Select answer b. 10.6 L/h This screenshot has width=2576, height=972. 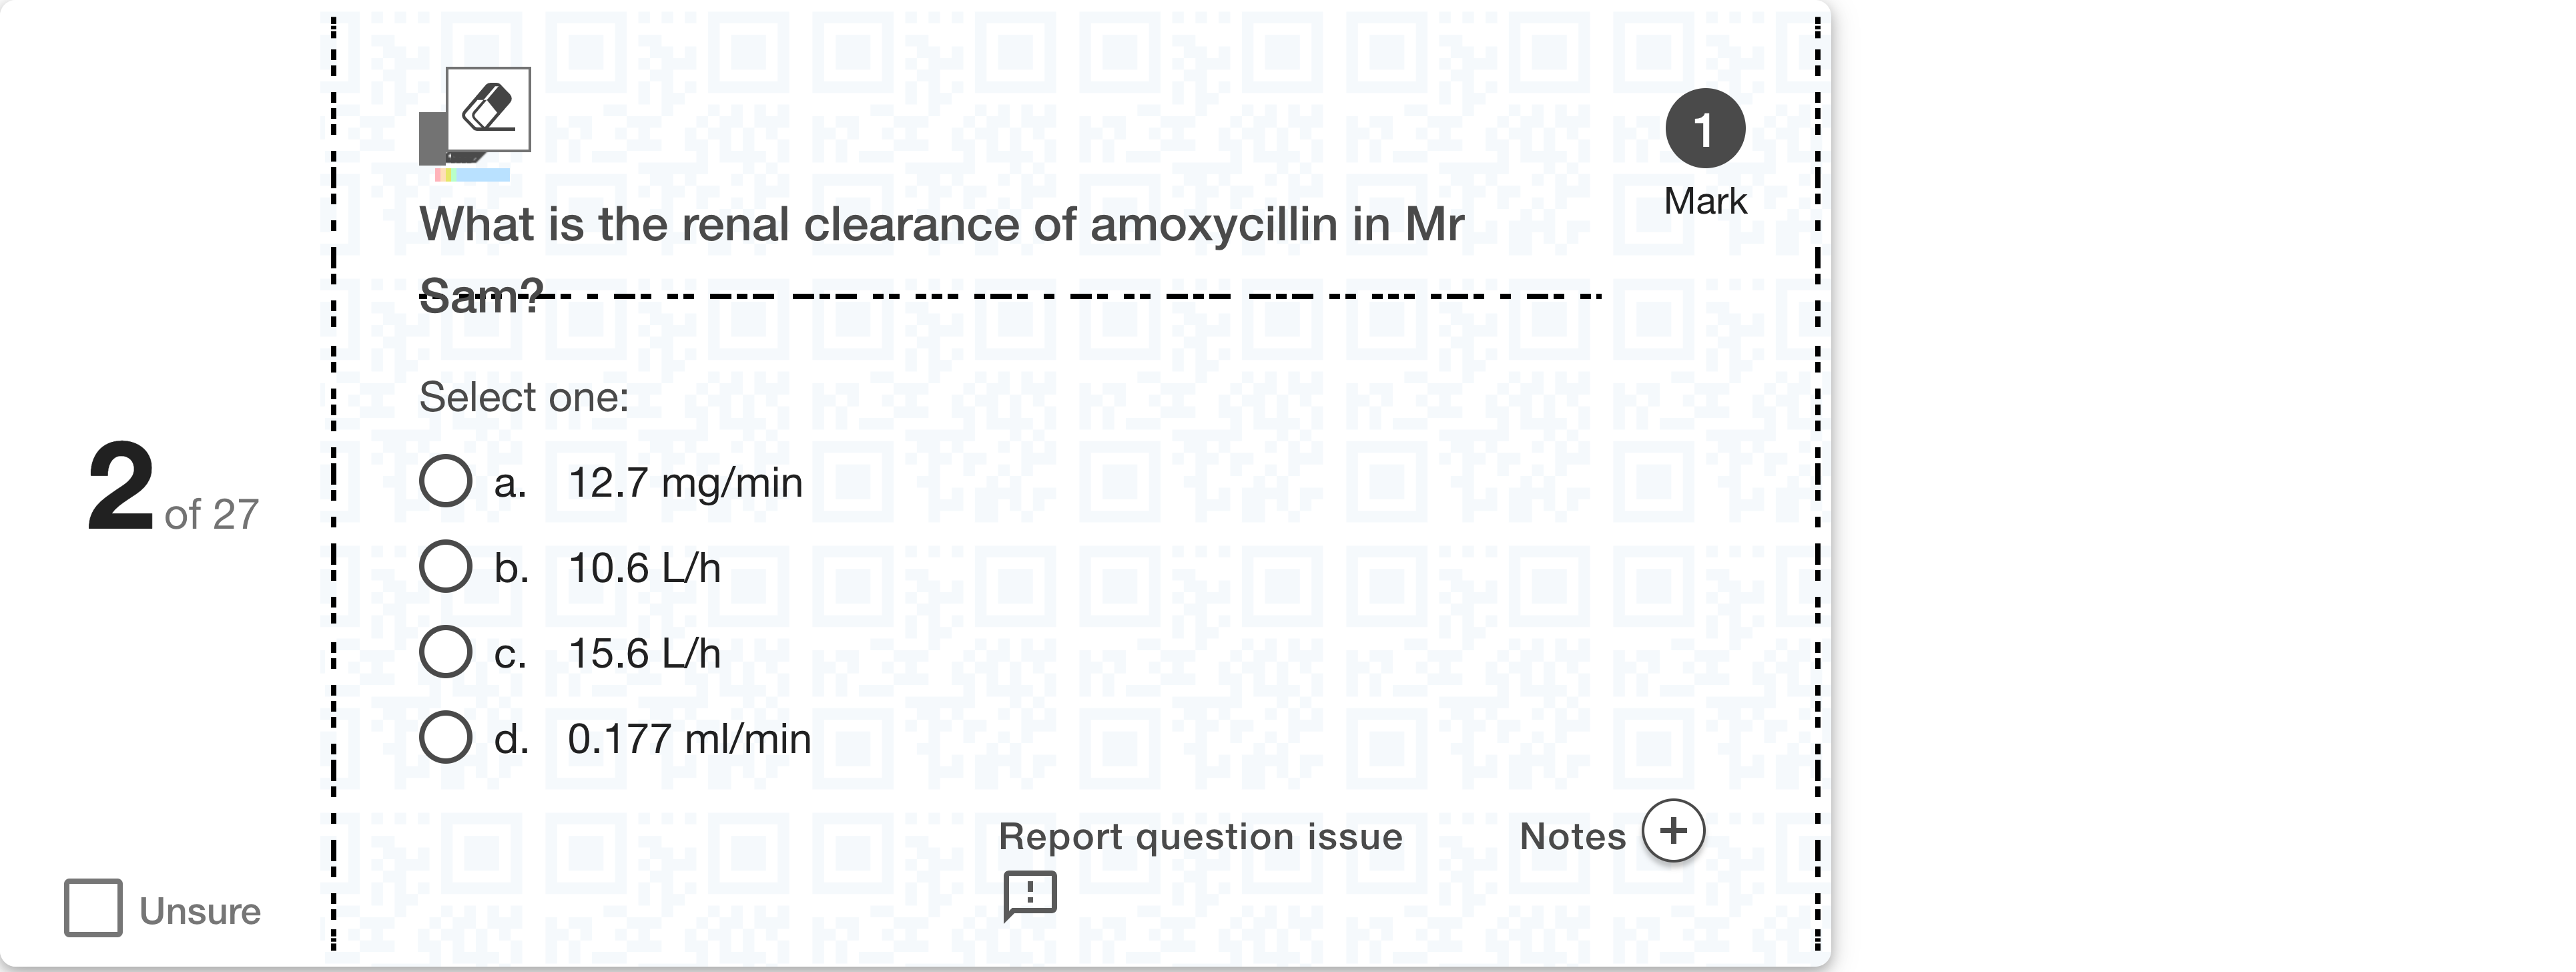[448, 567]
